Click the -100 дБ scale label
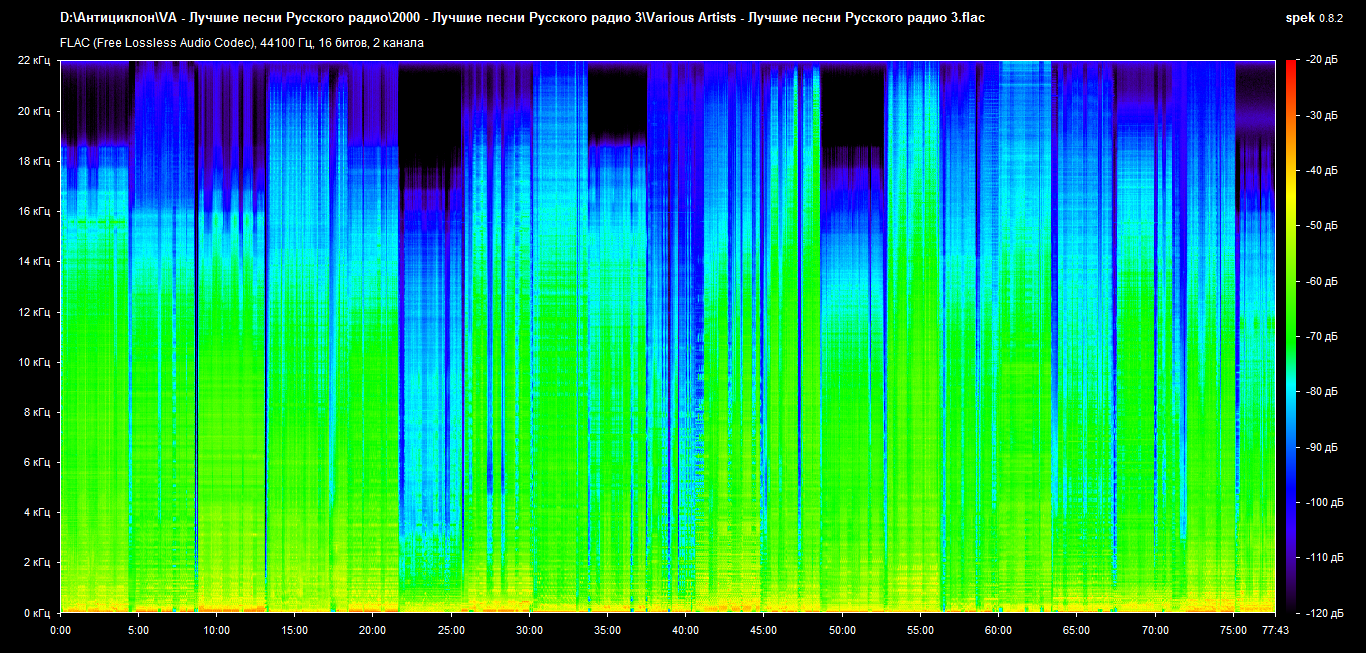The width and height of the screenshot is (1366, 653). pyautogui.click(x=1324, y=502)
